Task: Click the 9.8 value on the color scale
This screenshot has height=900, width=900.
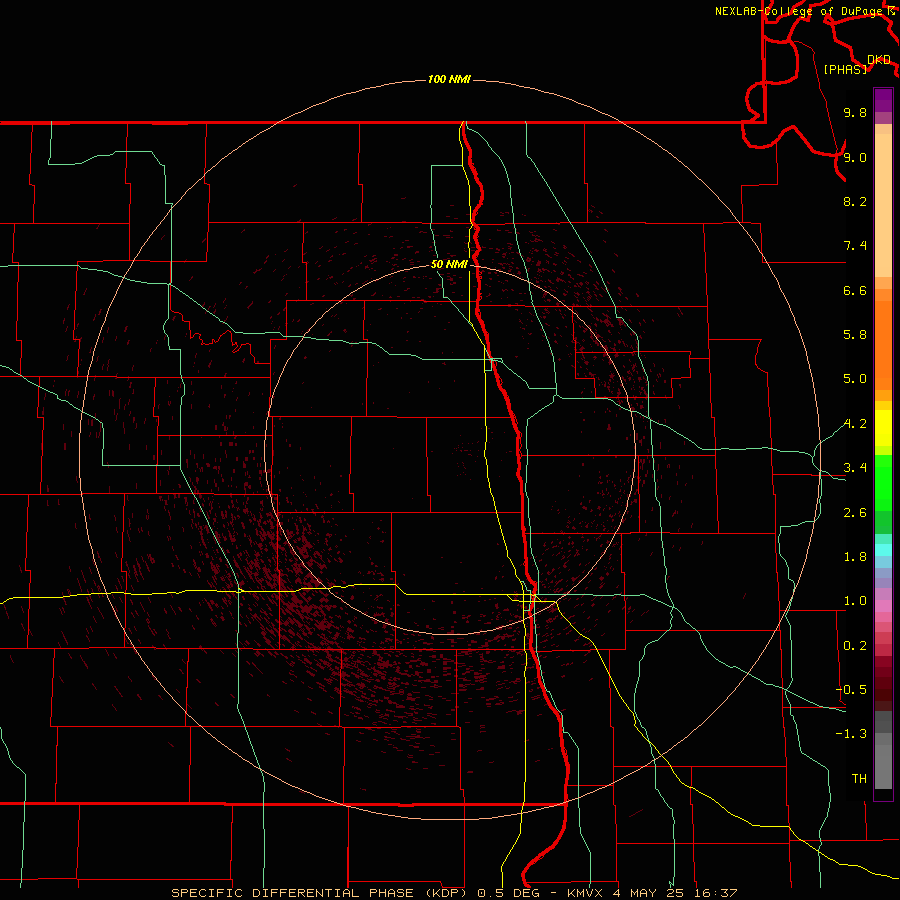Action: [x=855, y=112]
